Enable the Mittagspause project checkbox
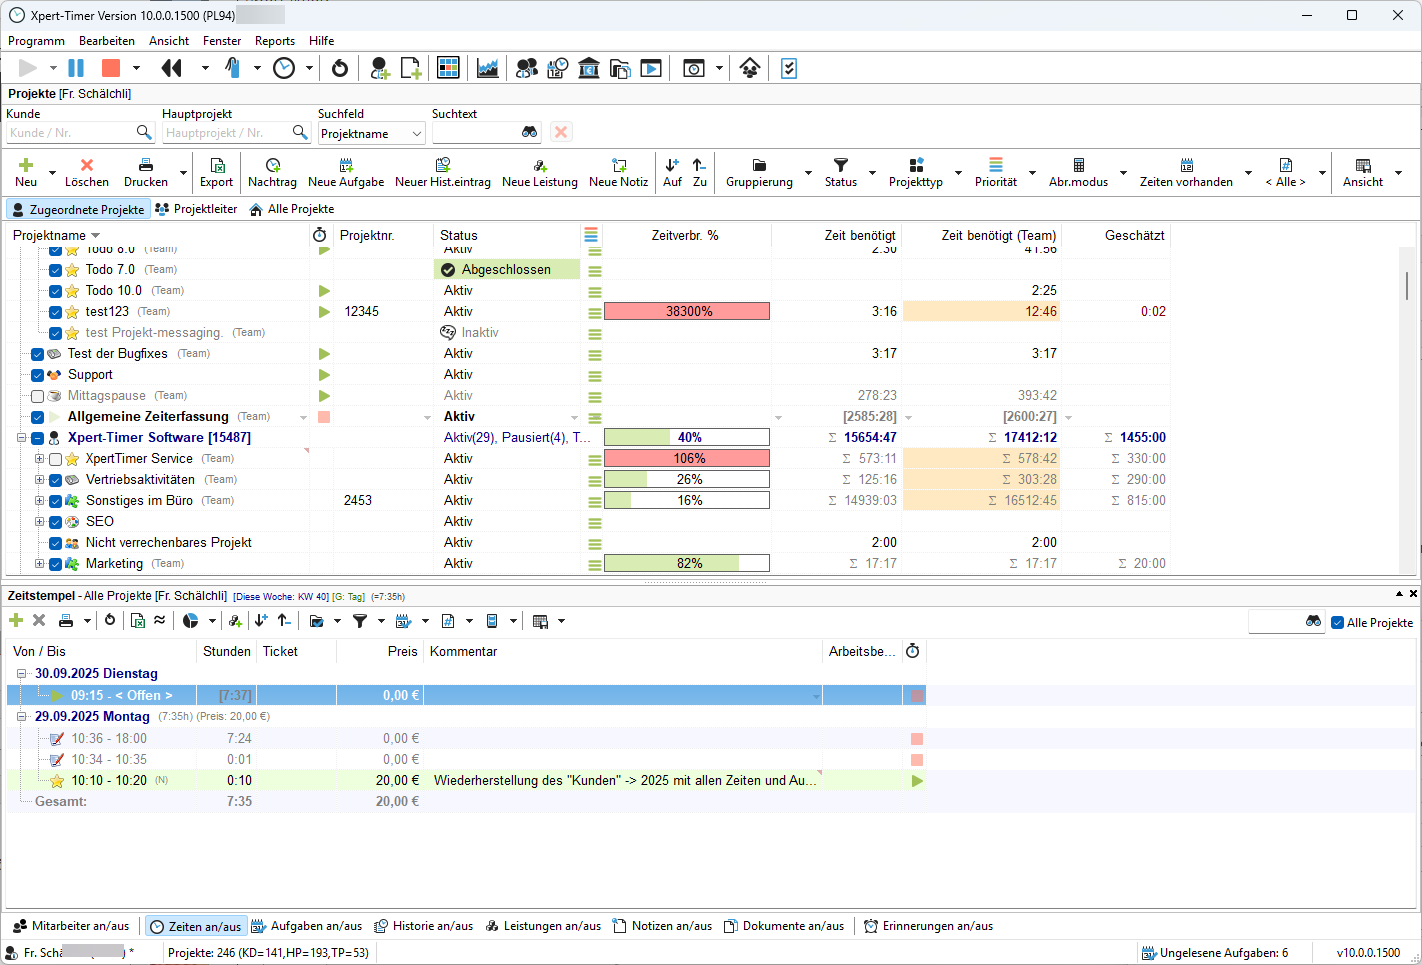 (38, 396)
